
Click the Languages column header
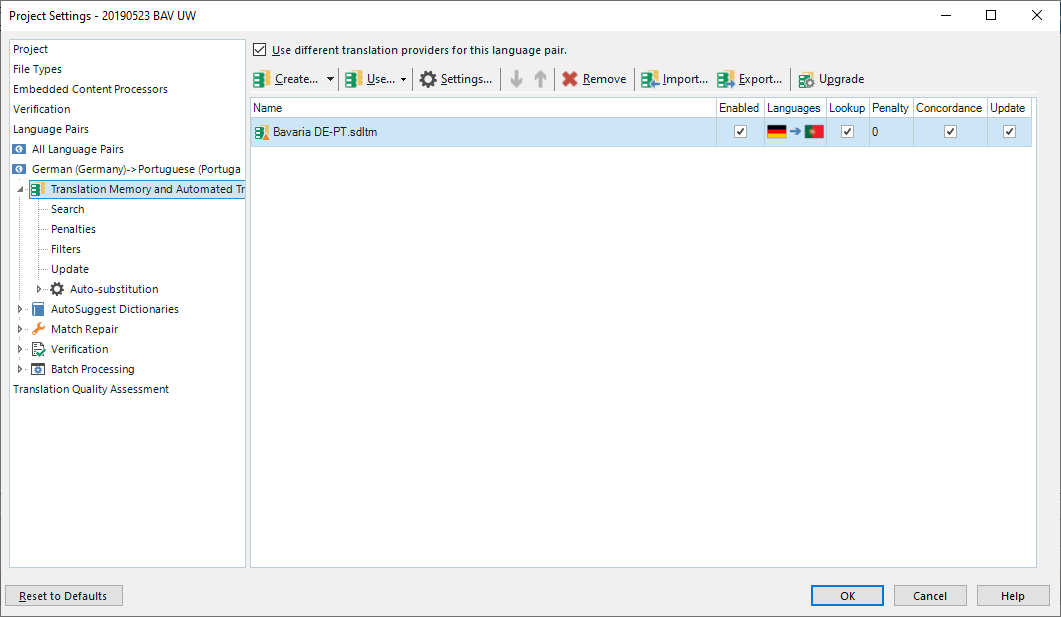coord(794,108)
